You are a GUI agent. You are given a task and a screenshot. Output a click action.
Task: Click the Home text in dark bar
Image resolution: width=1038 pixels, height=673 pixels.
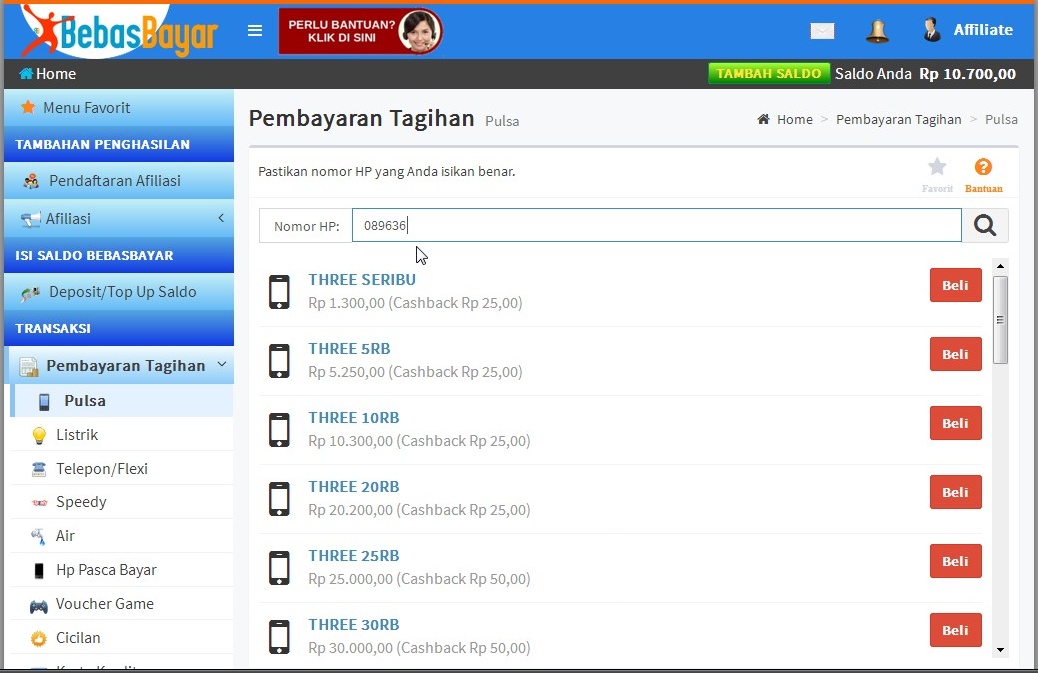[x=56, y=73]
